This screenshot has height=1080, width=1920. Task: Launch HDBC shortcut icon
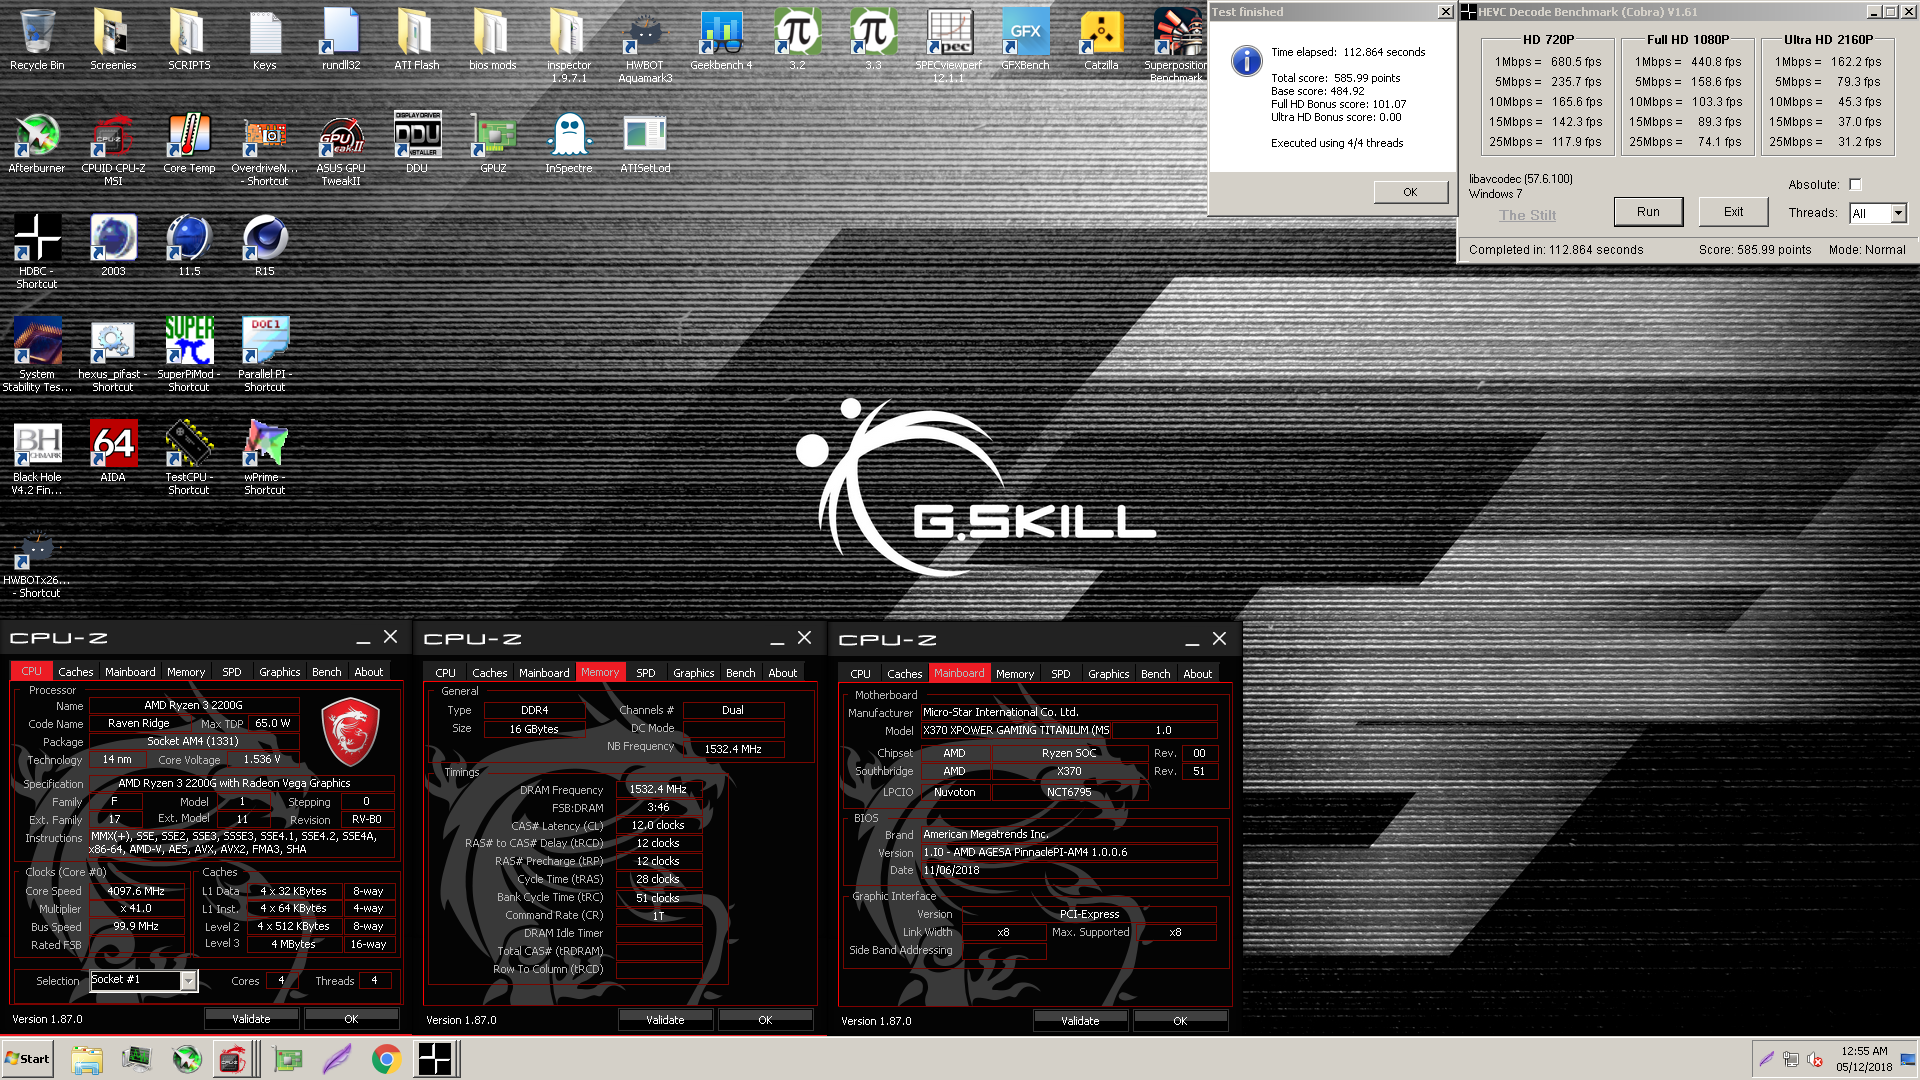pos(37,252)
